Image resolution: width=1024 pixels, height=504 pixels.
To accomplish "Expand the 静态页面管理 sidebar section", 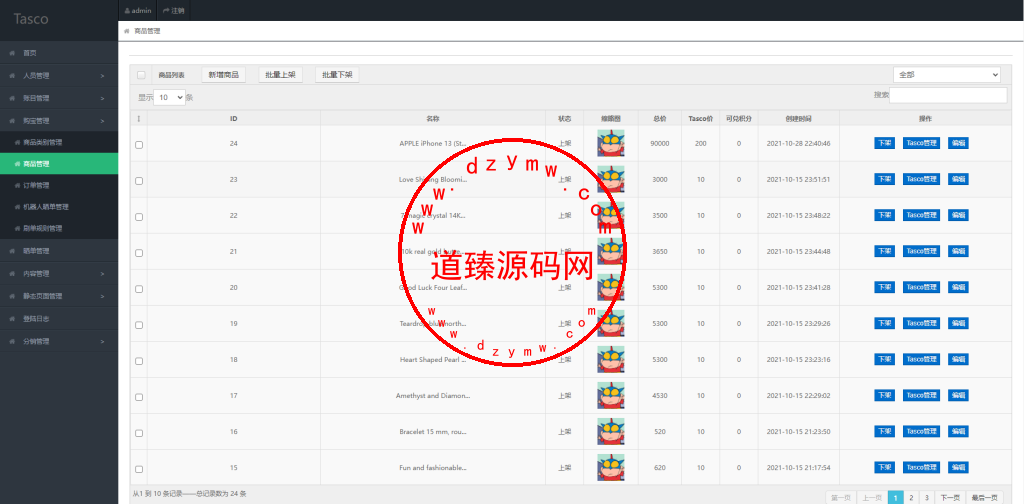I will coord(59,296).
